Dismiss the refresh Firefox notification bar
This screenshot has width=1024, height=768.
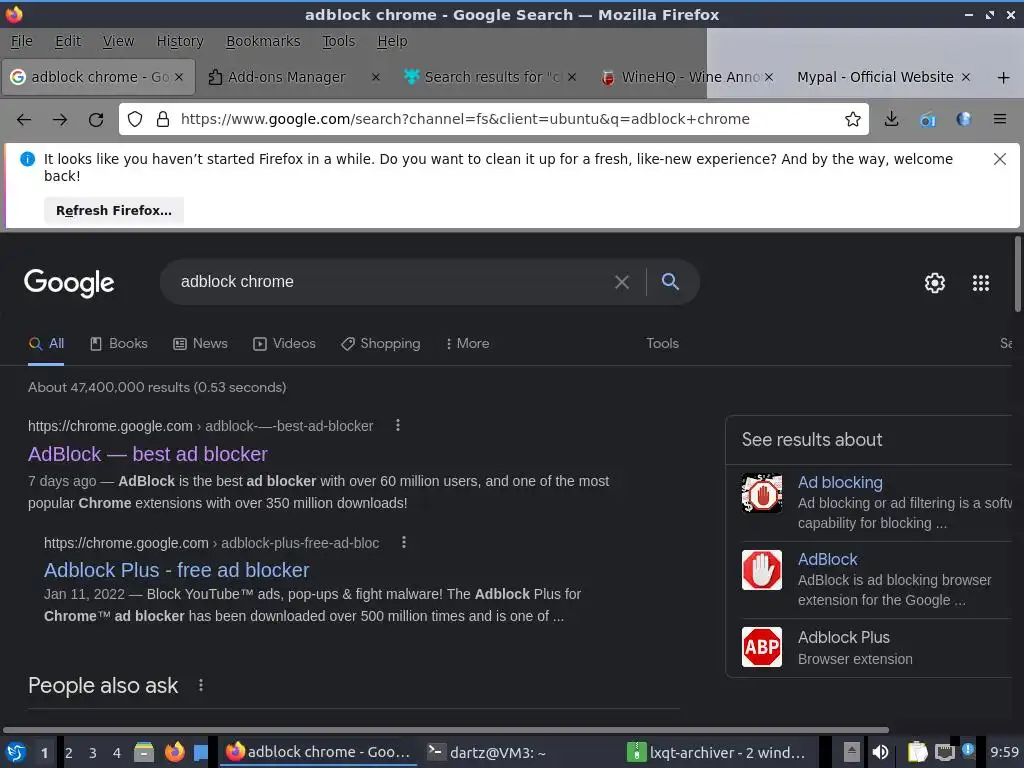click(x=999, y=159)
